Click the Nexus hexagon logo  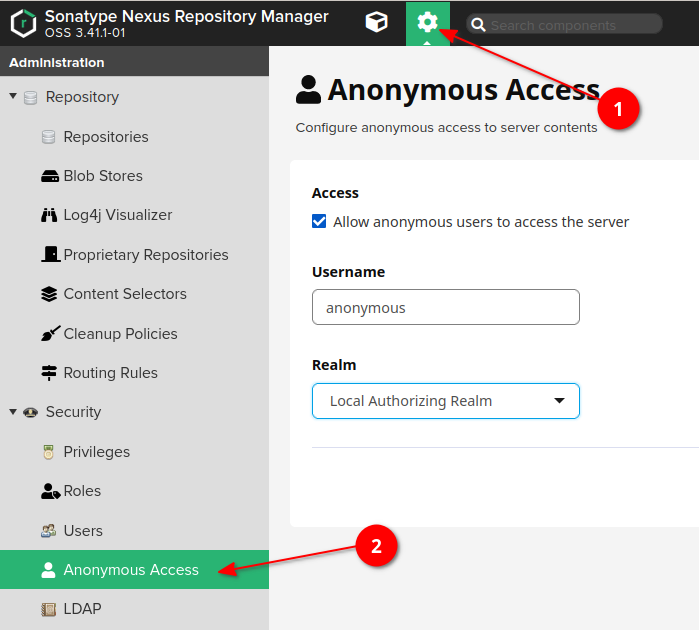tap(23, 23)
